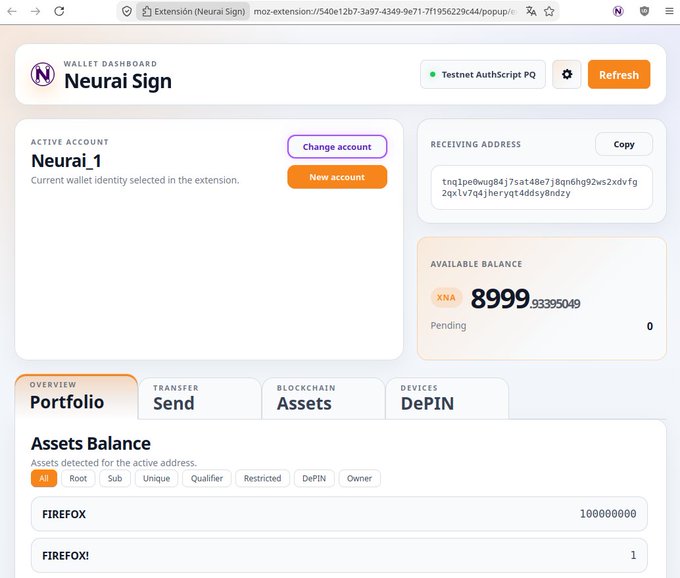Open the Neurai extension toolbar icon
The width and height of the screenshot is (680, 578).
pyautogui.click(x=618, y=11)
